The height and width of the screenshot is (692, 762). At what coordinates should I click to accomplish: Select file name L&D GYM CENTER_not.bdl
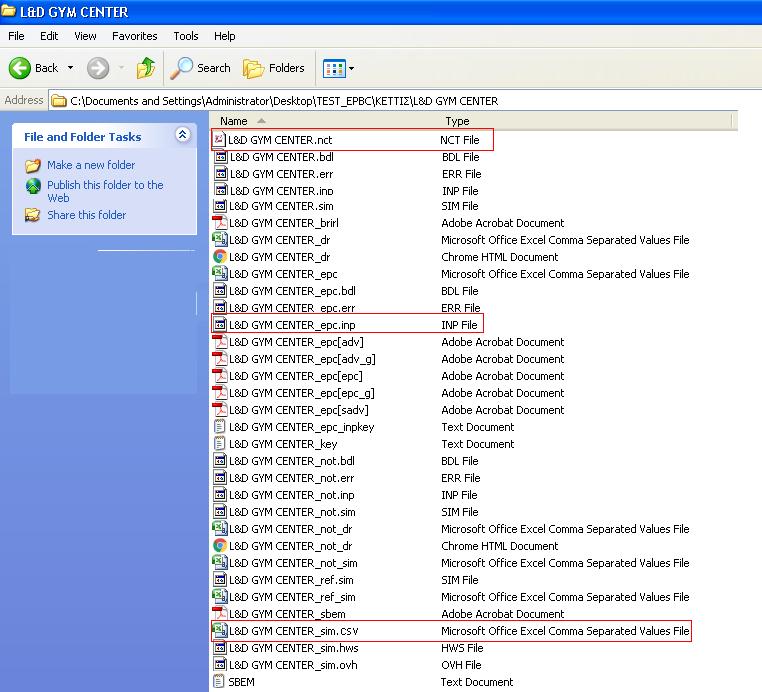coord(292,461)
